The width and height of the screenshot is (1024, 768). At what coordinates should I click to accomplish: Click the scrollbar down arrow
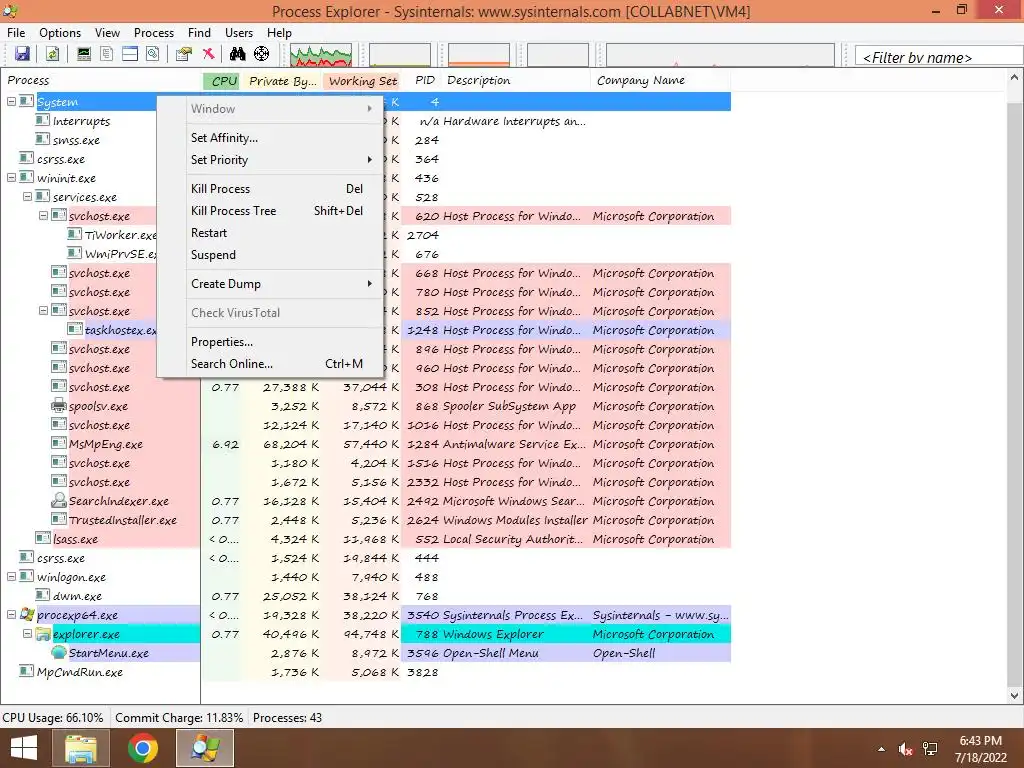tap(1014, 696)
